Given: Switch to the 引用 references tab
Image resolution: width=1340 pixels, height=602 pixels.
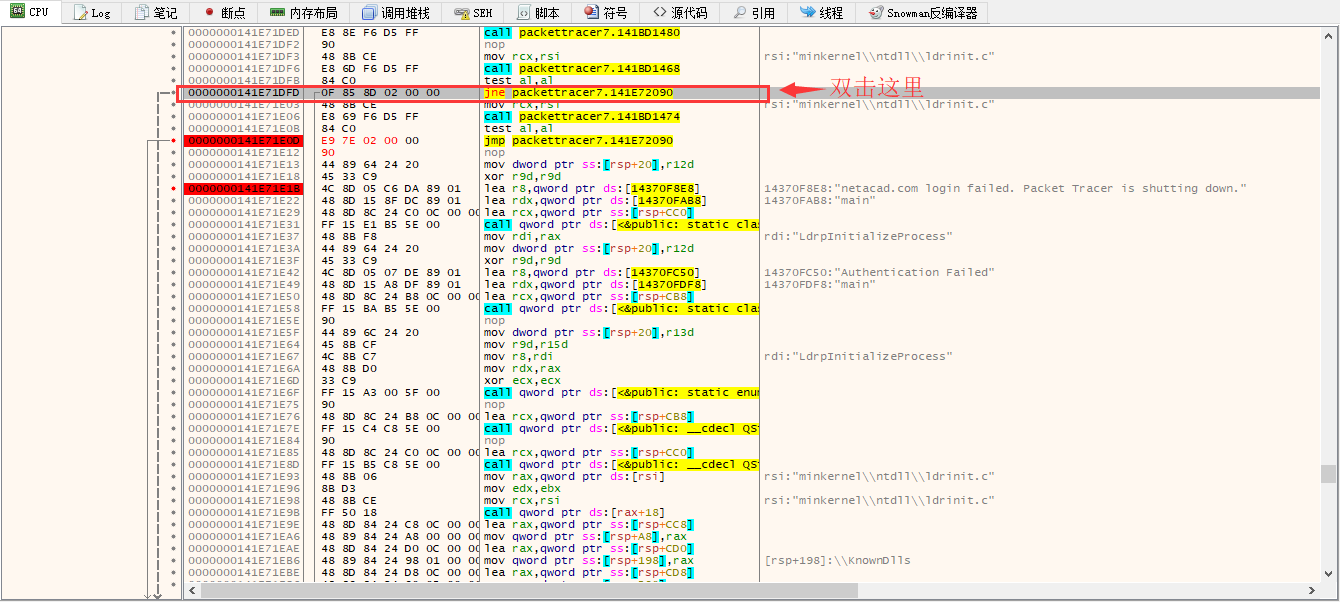Looking at the screenshot, I should tap(754, 13).
